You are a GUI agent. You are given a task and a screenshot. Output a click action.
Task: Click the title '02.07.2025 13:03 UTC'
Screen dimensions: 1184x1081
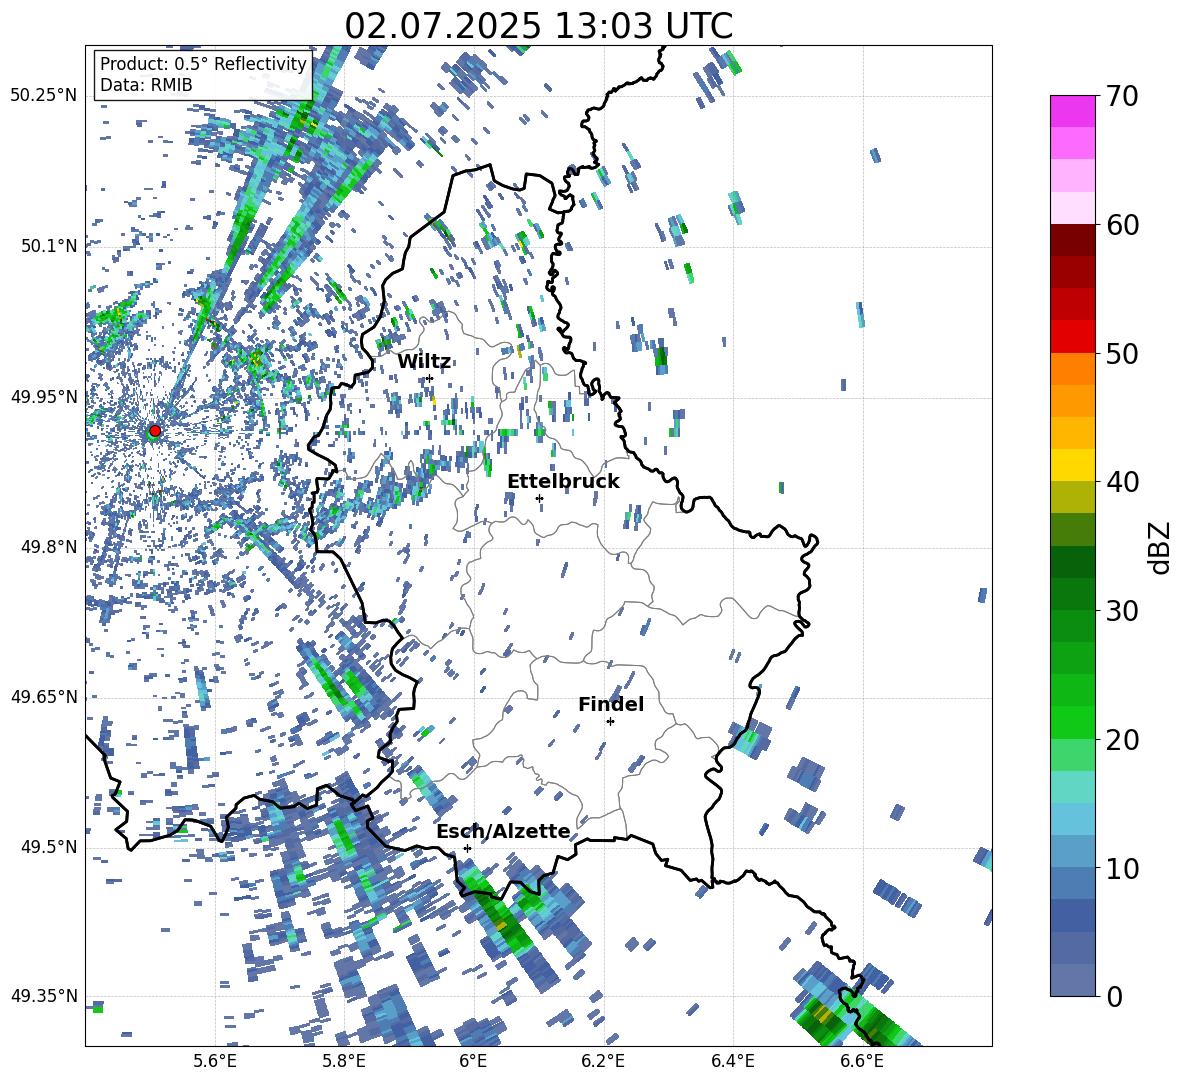(538, 26)
